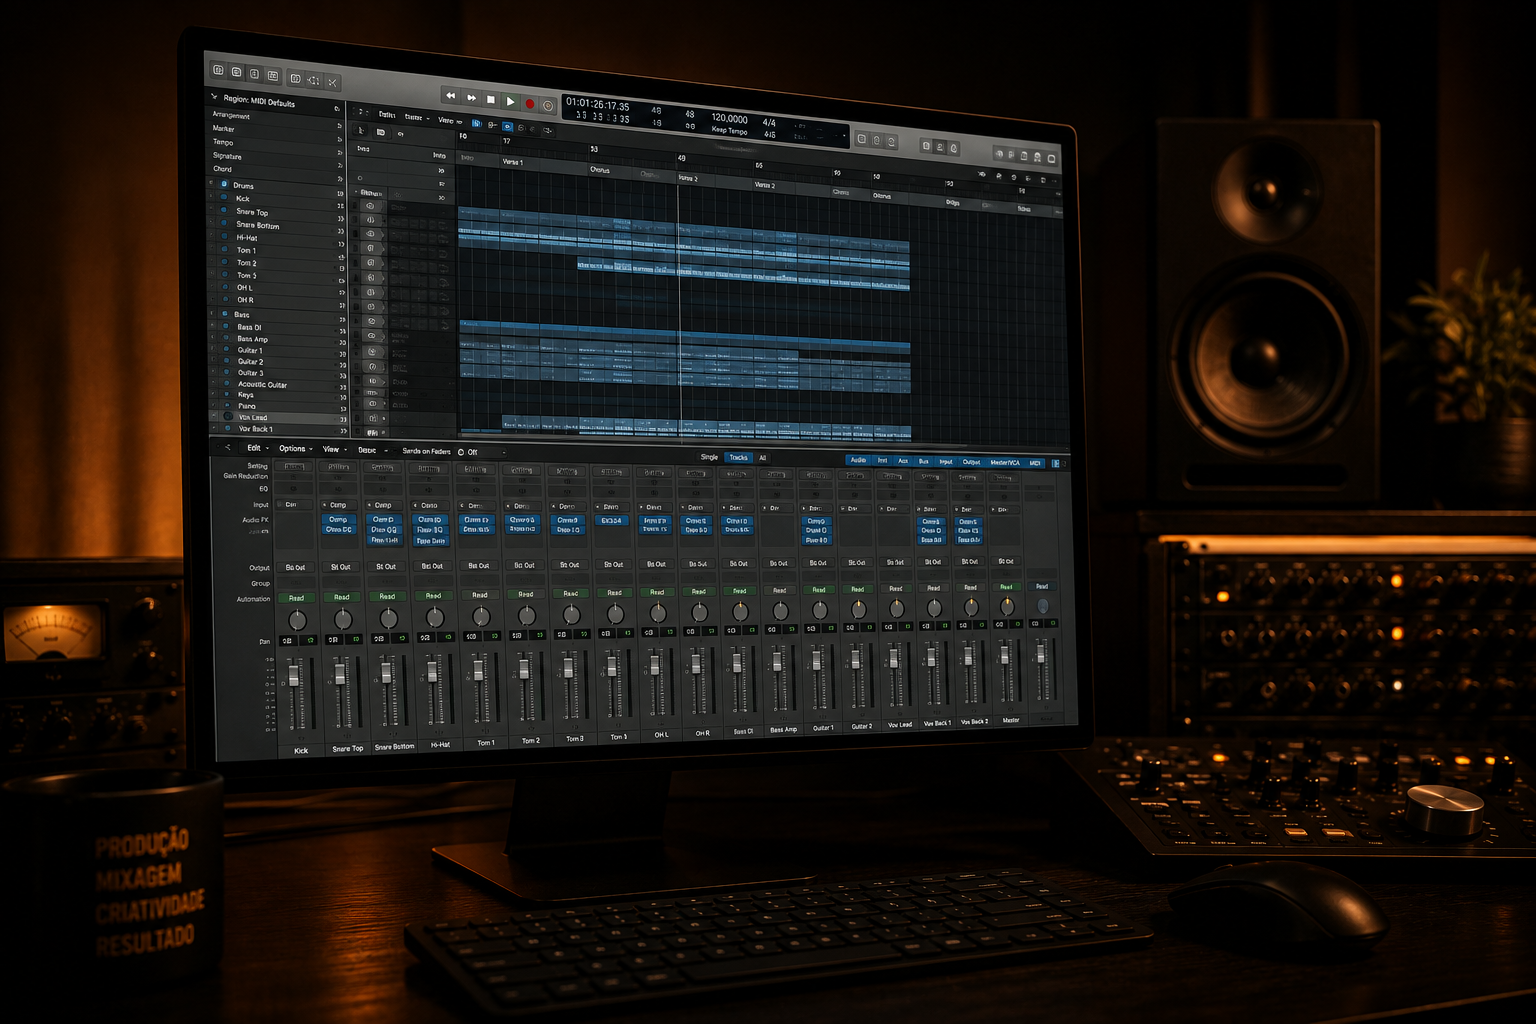1536x1024 pixels.
Task: Click the Output slot on Hi-Hat channel
Action: click(x=432, y=566)
